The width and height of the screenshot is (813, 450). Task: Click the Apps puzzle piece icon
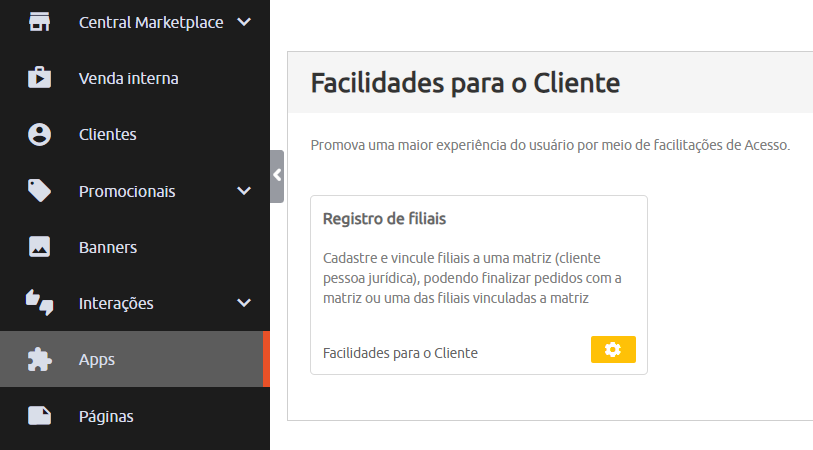39,359
